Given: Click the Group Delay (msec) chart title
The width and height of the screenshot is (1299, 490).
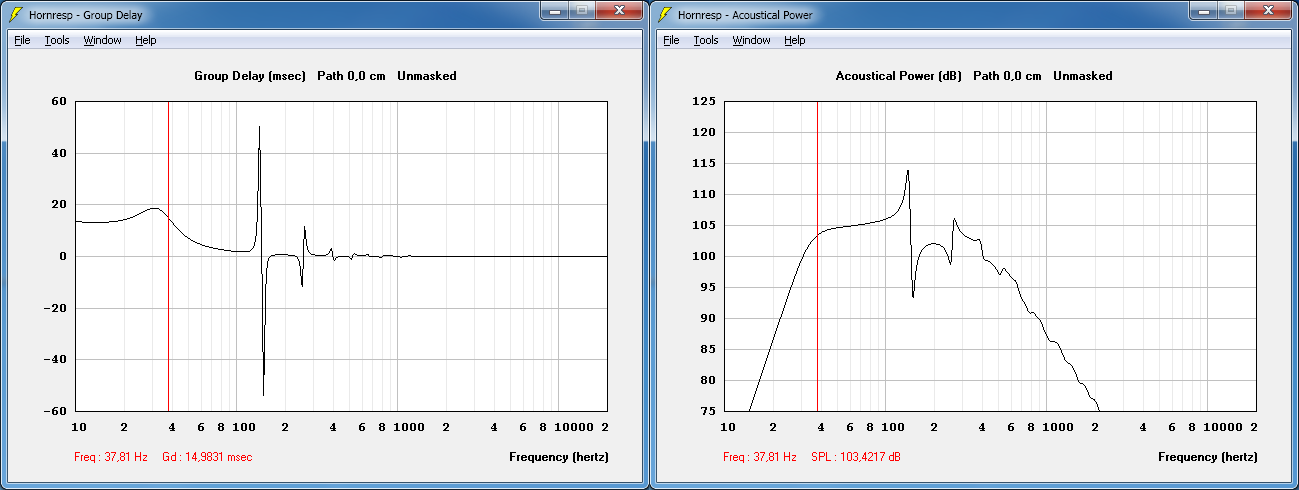Looking at the screenshot, I should tap(251, 76).
